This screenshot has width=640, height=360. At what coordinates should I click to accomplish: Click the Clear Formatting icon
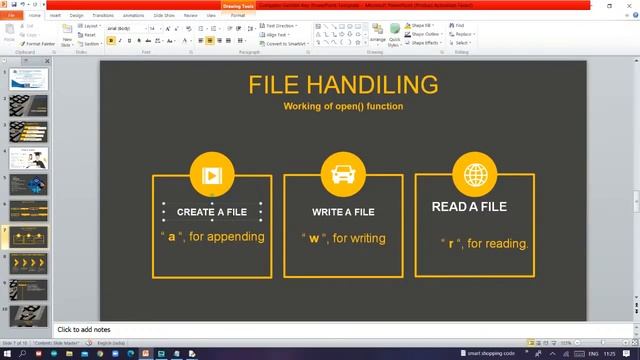pyautogui.click(x=189, y=29)
